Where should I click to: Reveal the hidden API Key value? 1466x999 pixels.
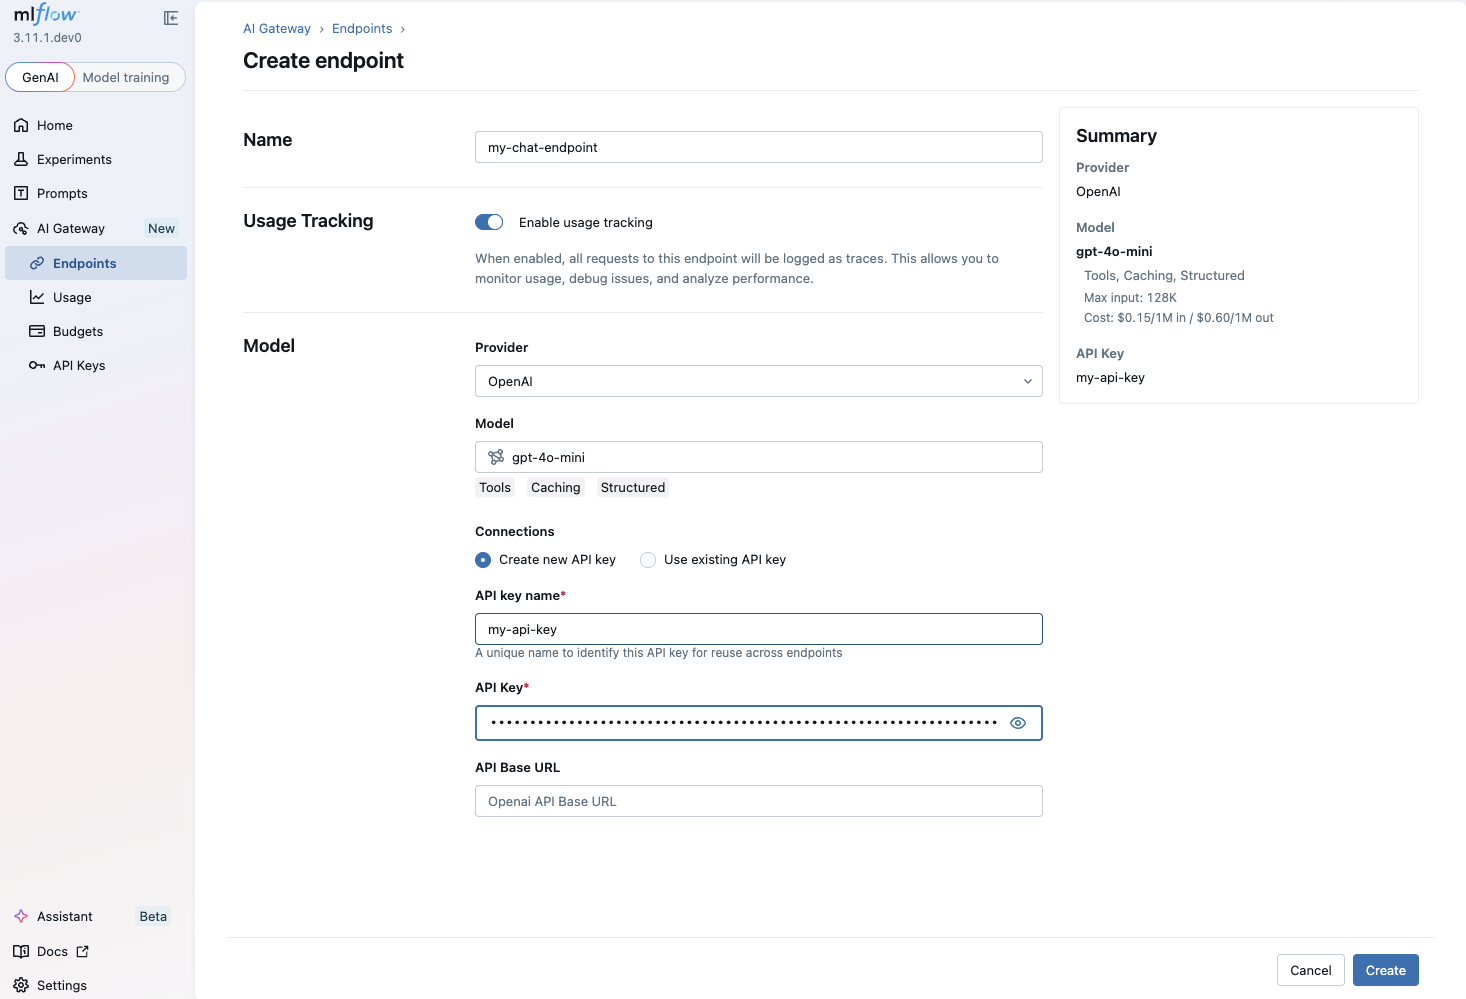point(1018,722)
